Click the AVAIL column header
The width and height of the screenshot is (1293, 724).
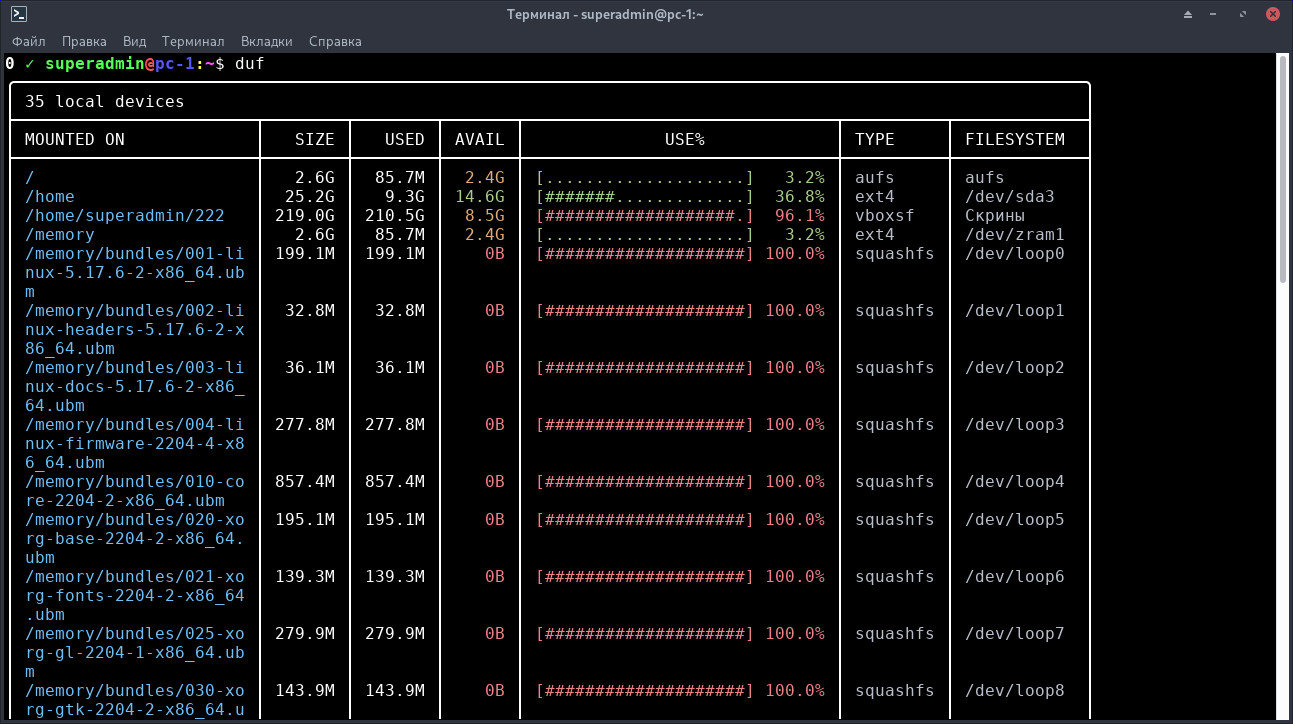[x=480, y=139]
